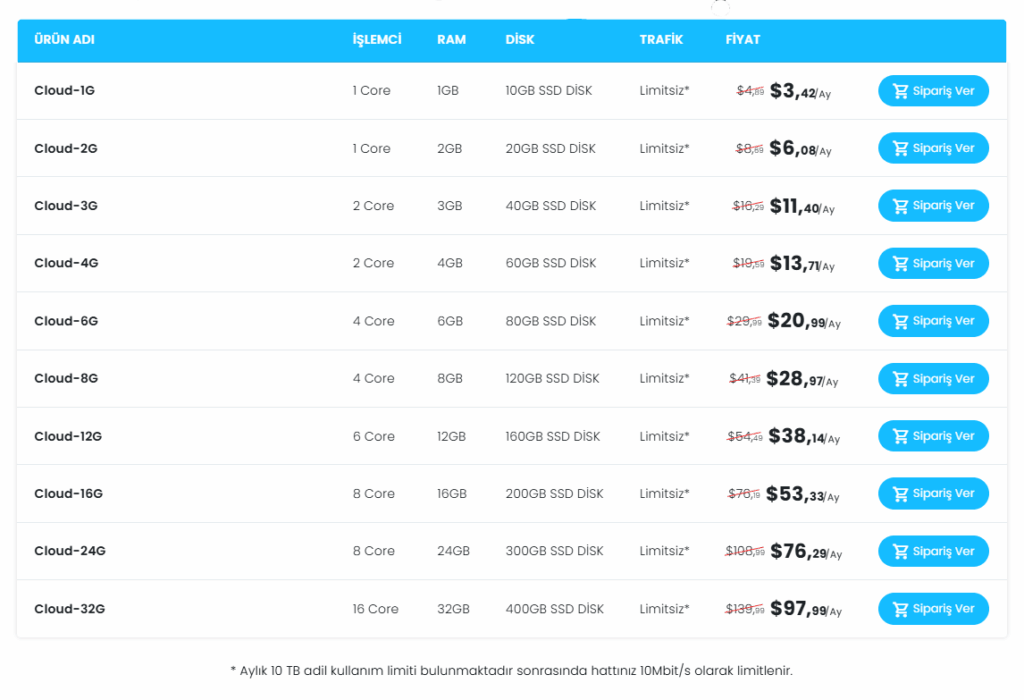1024x700 pixels.
Task: Click the cart icon in Cloud-6G row
Action: click(900, 321)
